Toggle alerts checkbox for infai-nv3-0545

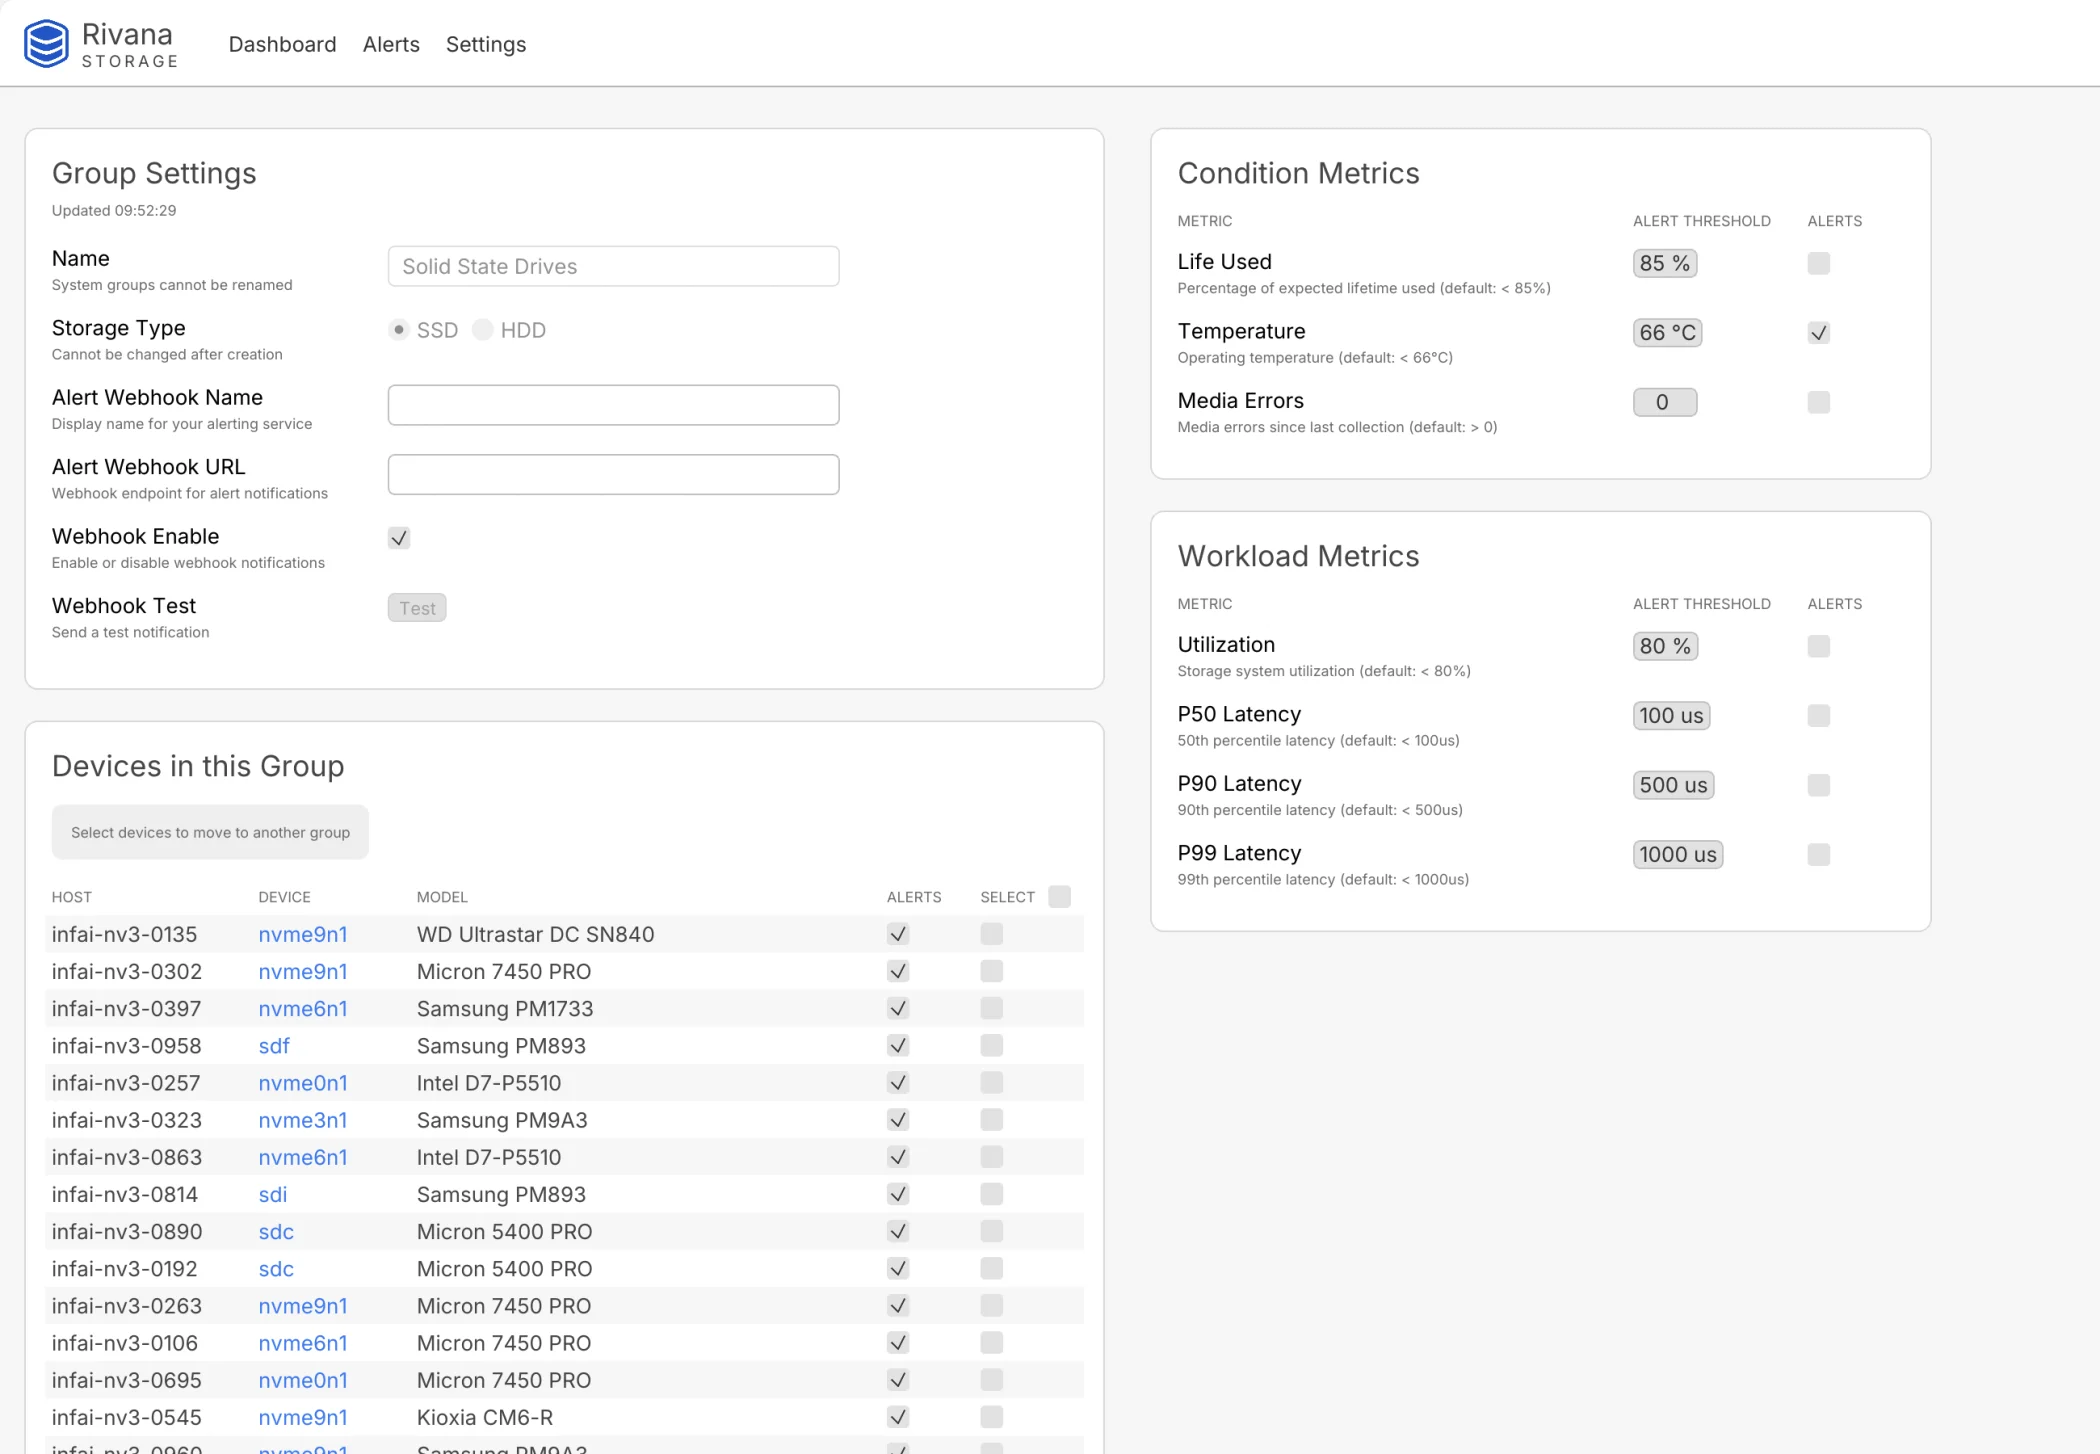pyautogui.click(x=898, y=1417)
